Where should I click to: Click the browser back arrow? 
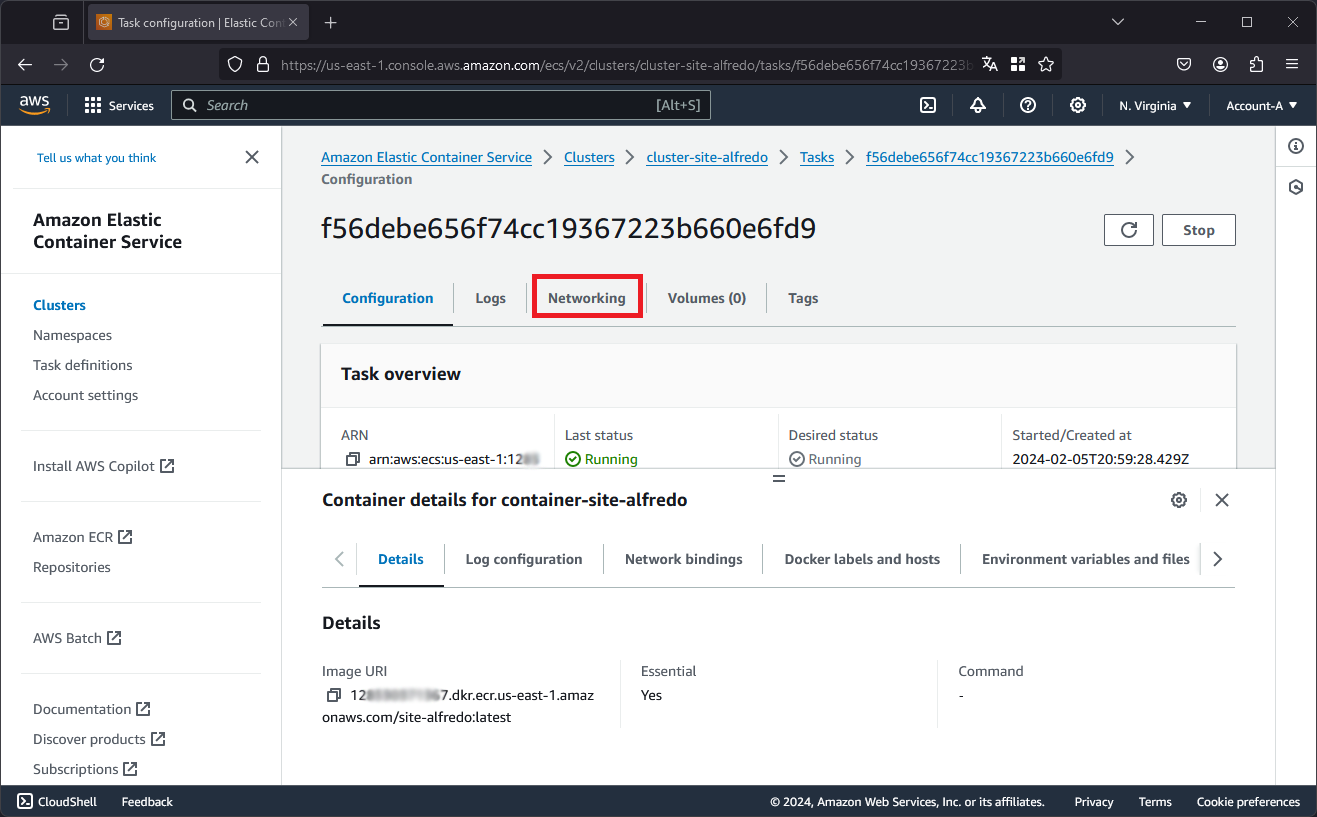[x=25, y=64]
